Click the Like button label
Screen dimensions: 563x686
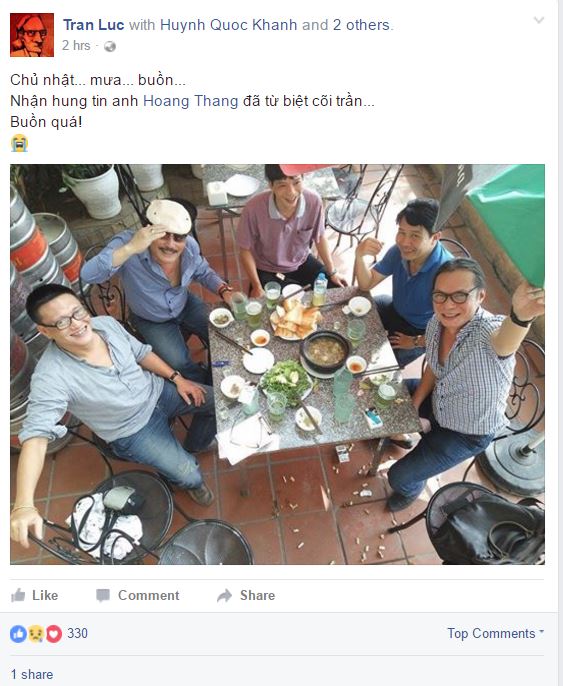click(x=45, y=595)
